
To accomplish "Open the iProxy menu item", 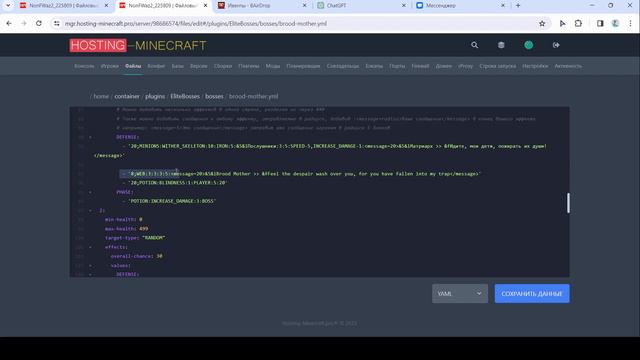I will point(465,66).
